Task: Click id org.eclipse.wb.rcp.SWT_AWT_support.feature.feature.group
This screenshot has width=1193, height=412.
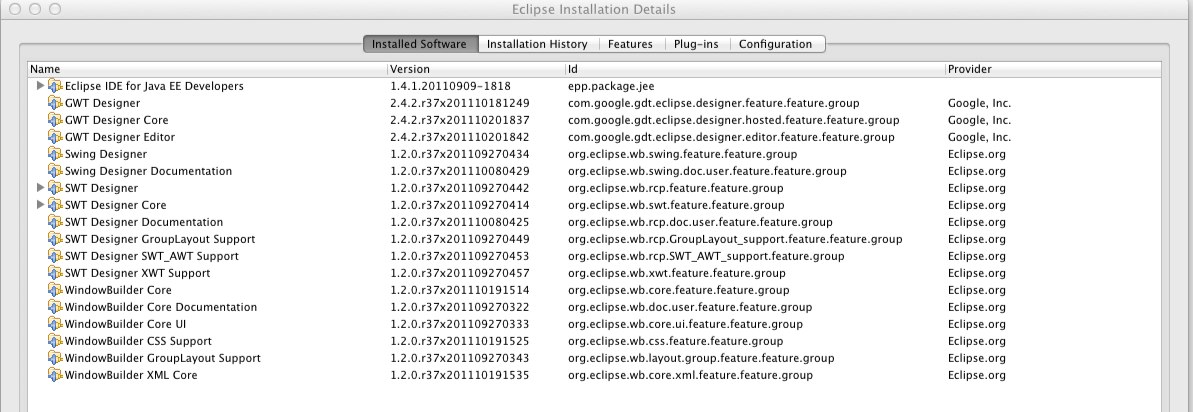Action: click(x=706, y=256)
